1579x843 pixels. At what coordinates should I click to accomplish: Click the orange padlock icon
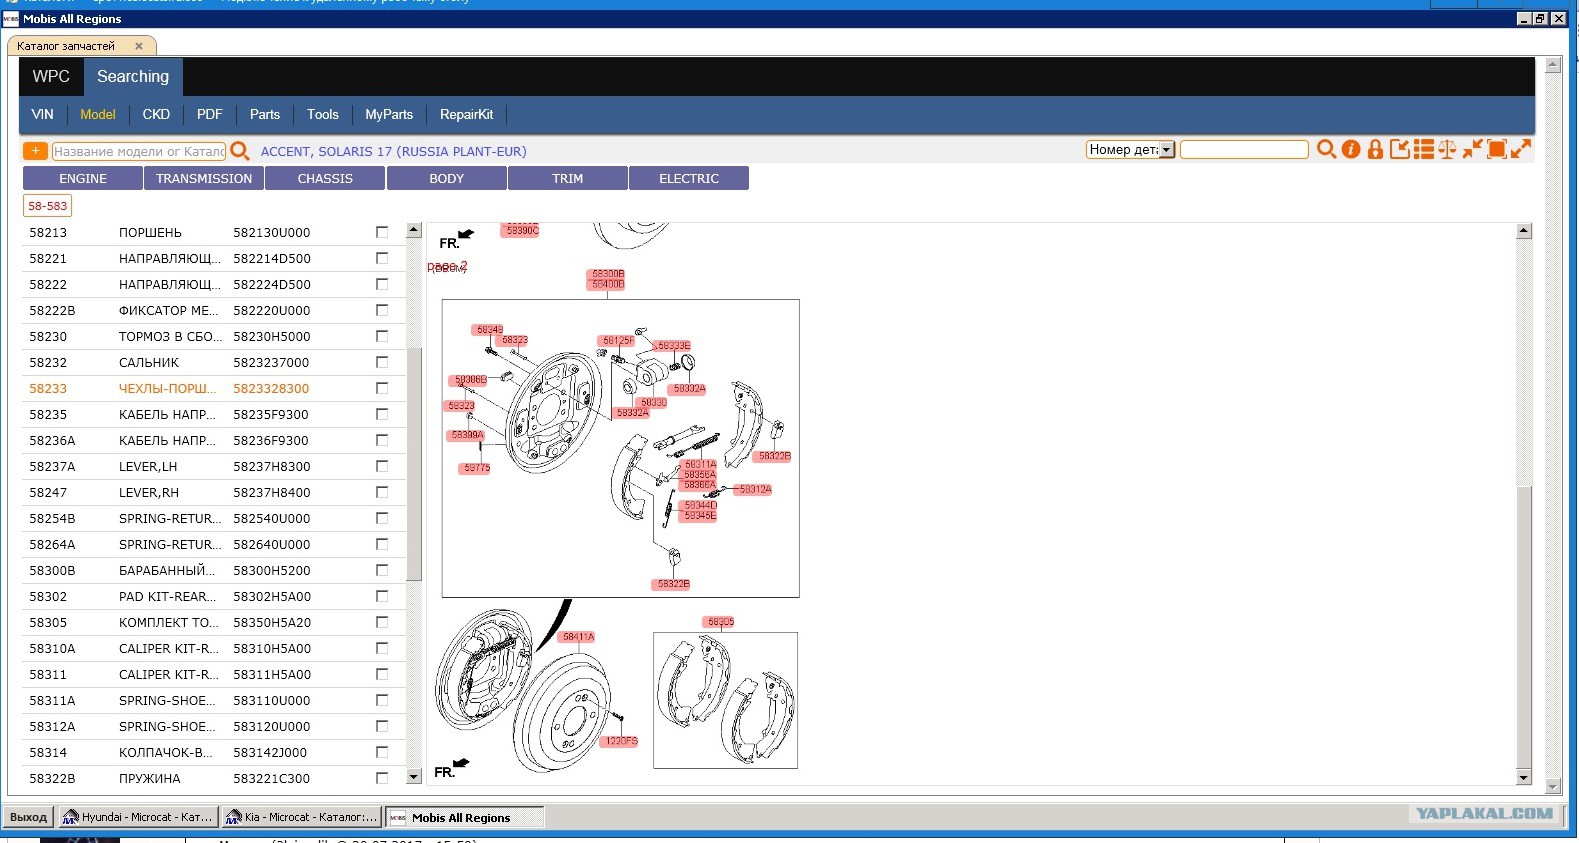pyautogui.click(x=1375, y=149)
